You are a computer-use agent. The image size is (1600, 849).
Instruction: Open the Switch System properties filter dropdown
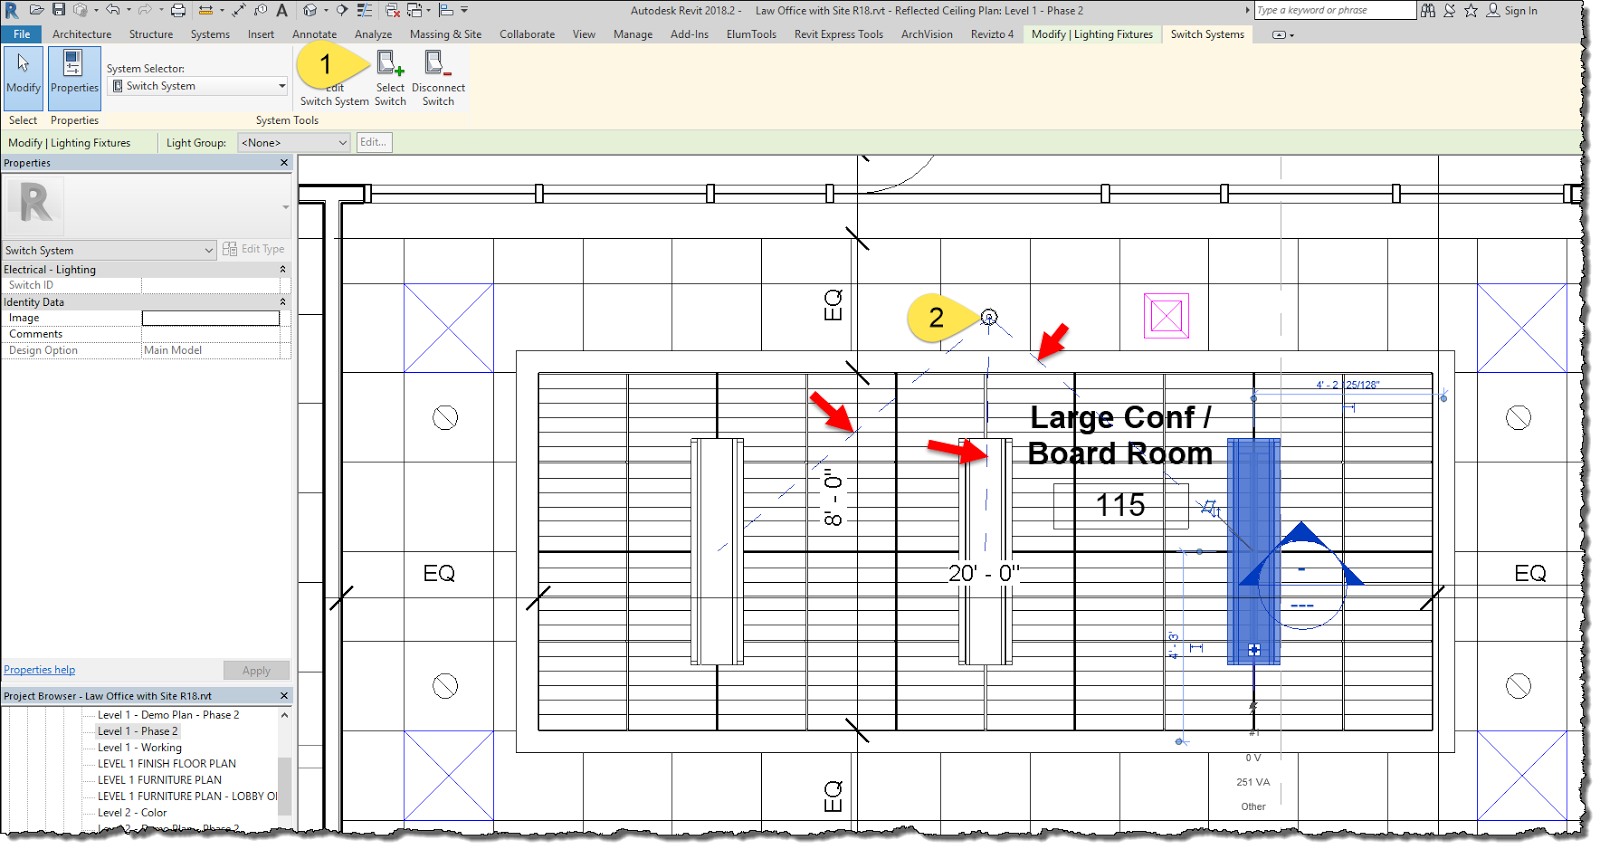point(109,250)
